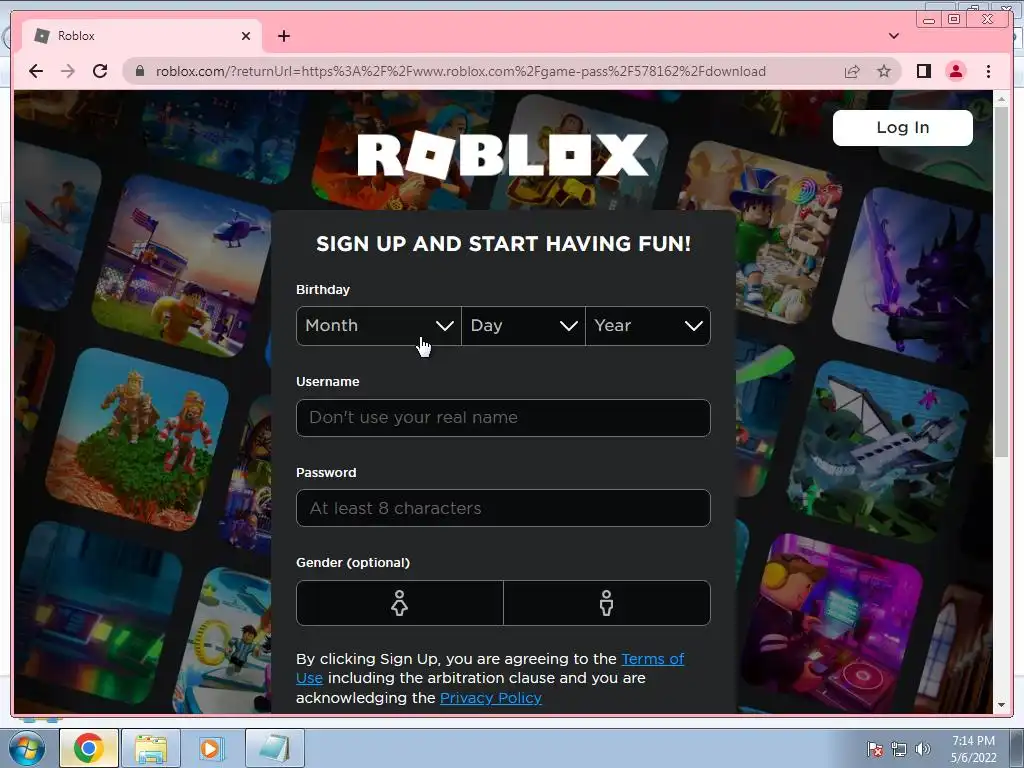Open a new browser tab
This screenshot has height=768, width=1024.
click(x=283, y=36)
